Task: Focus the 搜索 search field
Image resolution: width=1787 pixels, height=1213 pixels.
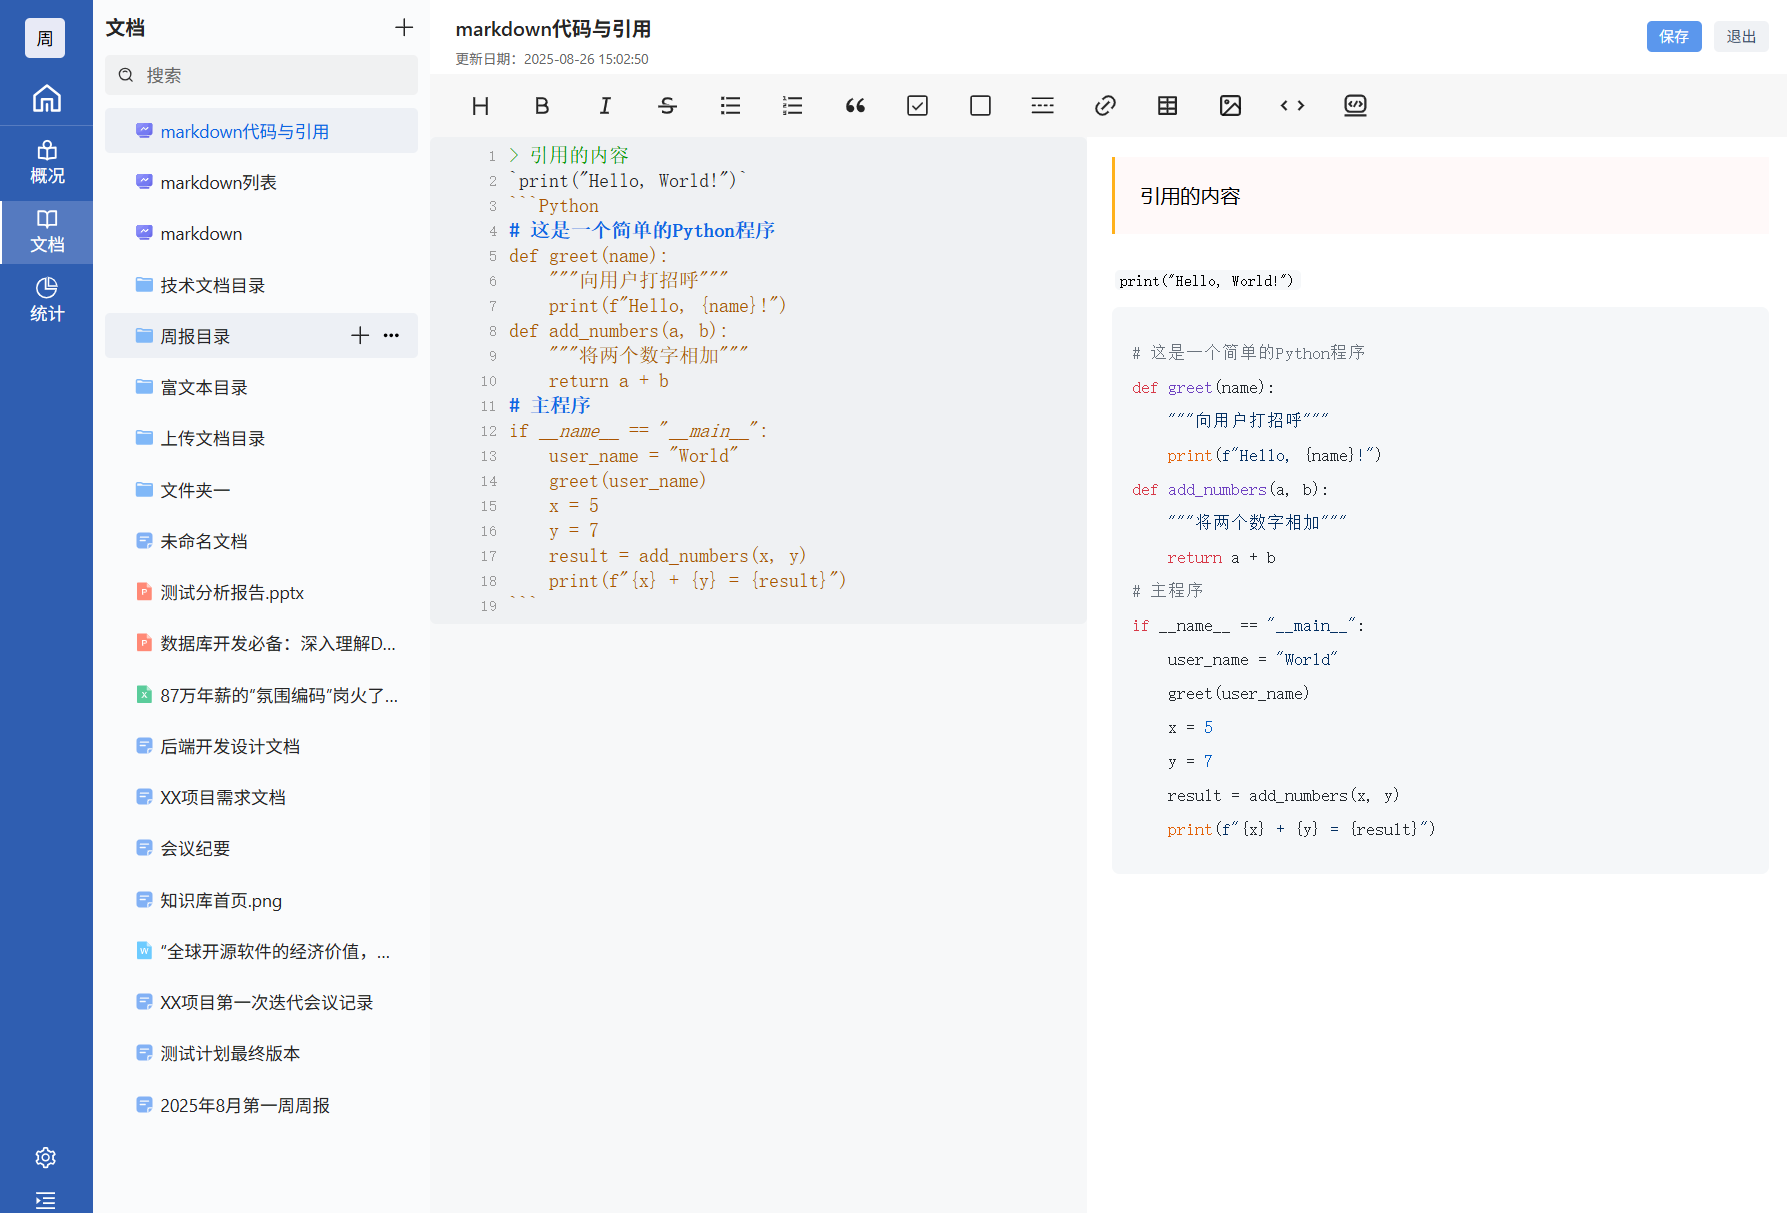Action: [261, 75]
